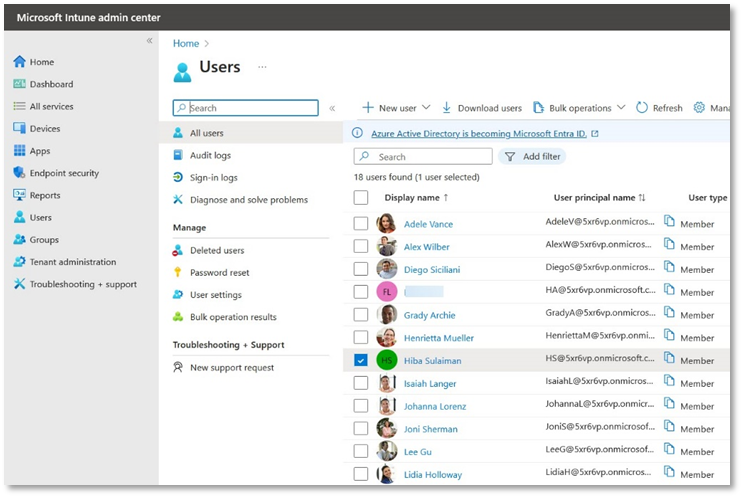Copy Adele Vance's user principal name
The width and height of the screenshot is (742, 497).
click(x=670, y=223)
